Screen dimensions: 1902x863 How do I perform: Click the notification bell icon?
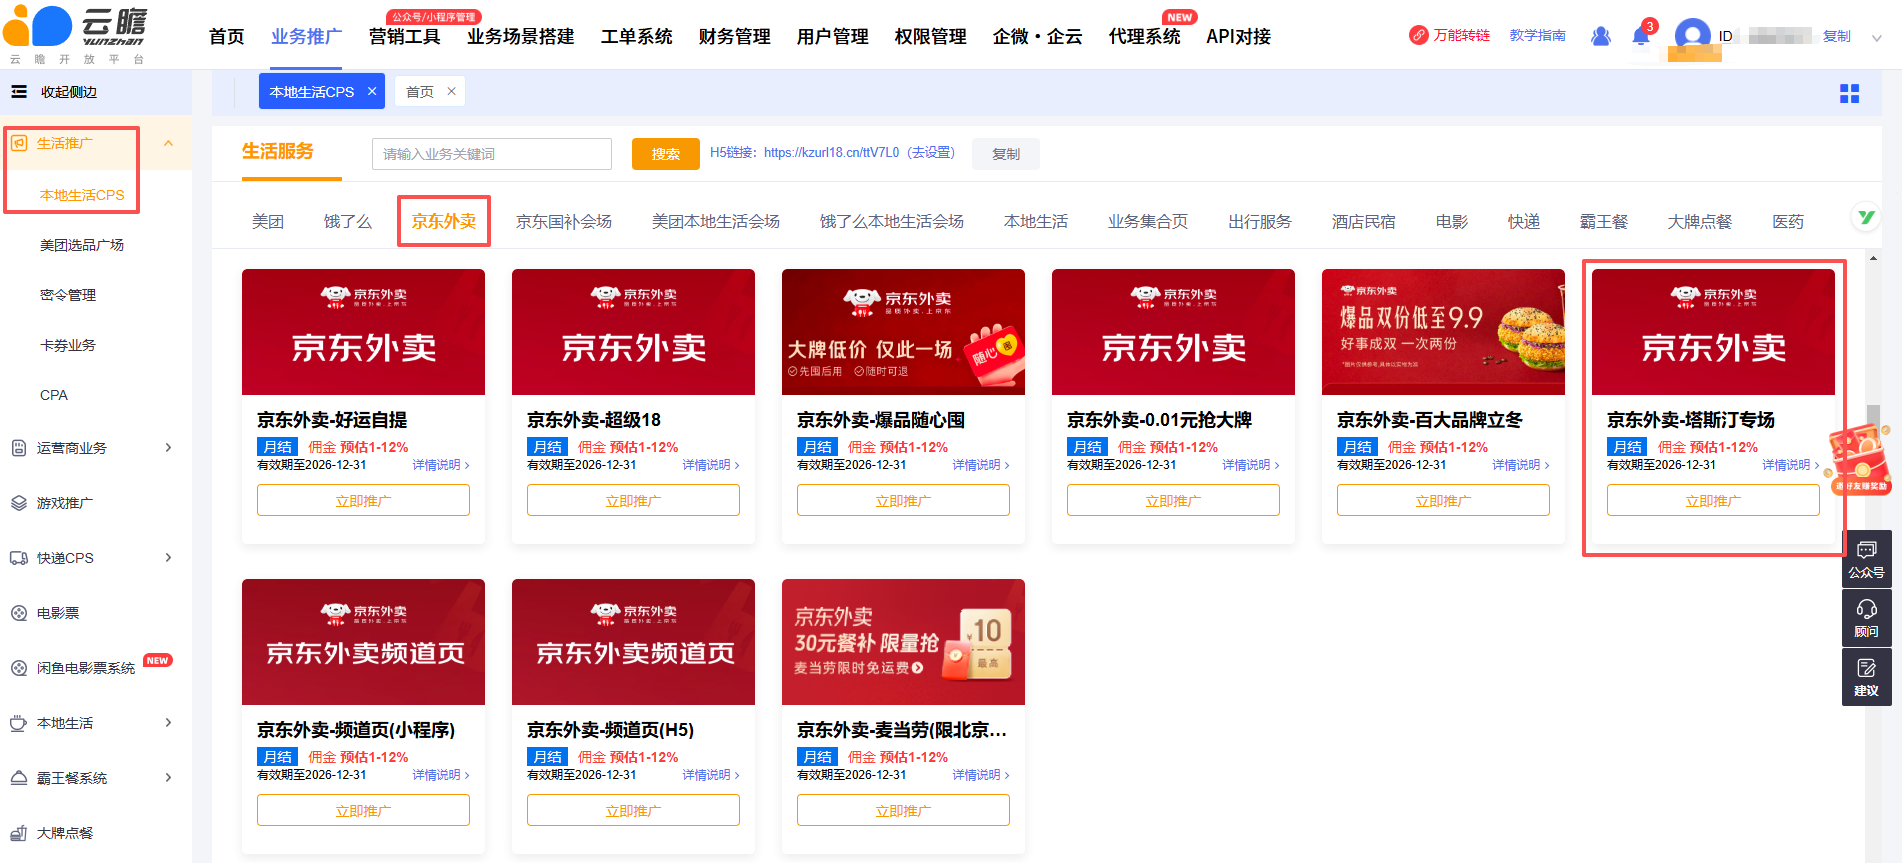(1640, 37)
